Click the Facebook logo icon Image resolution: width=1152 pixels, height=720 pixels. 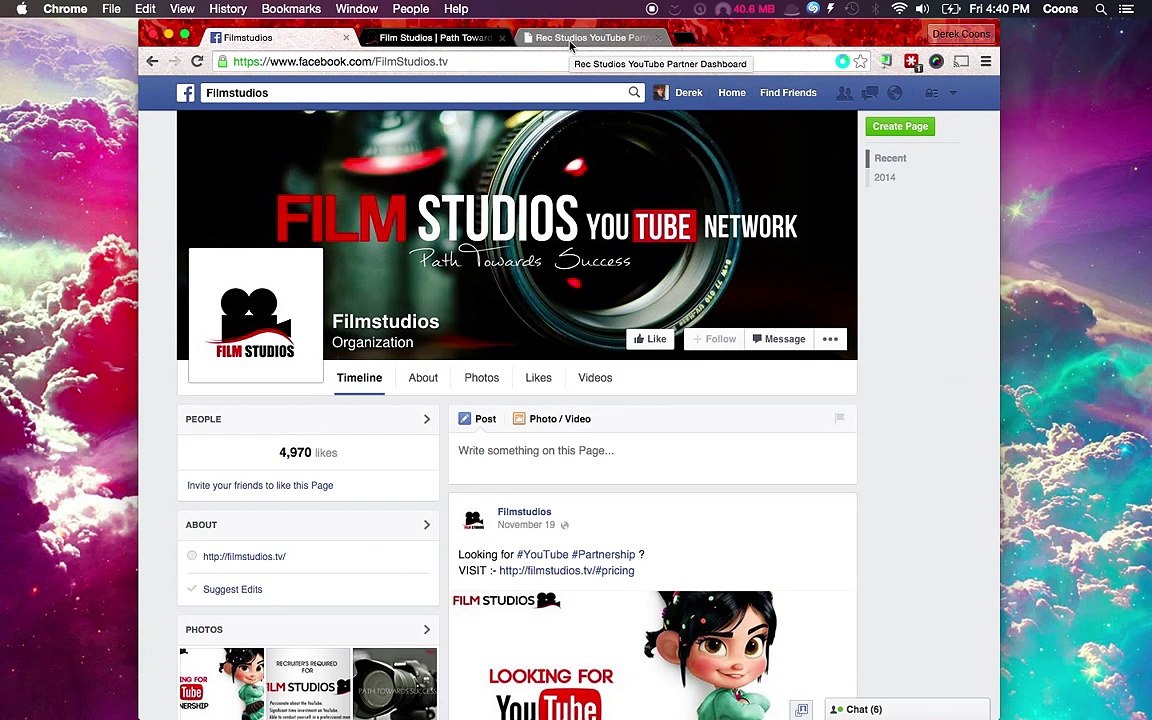tap(185, 93)
